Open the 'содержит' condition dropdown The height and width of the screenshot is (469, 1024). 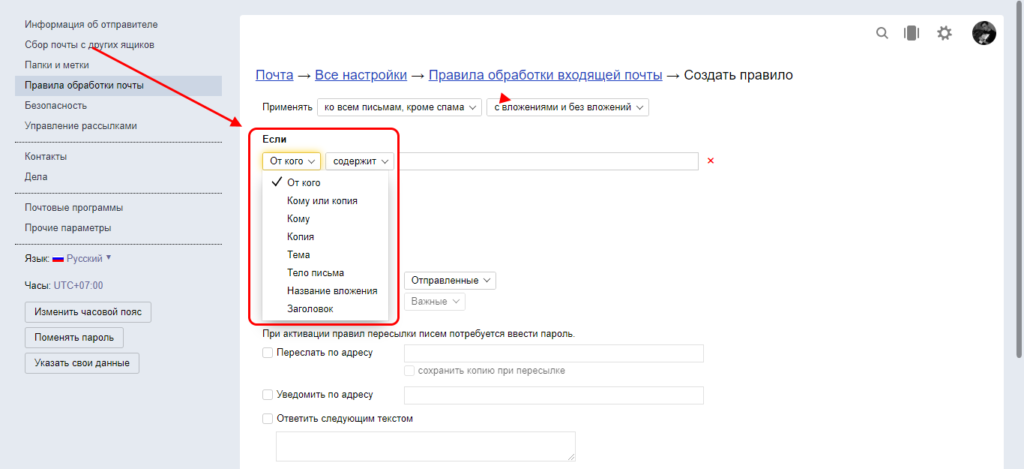359,161
